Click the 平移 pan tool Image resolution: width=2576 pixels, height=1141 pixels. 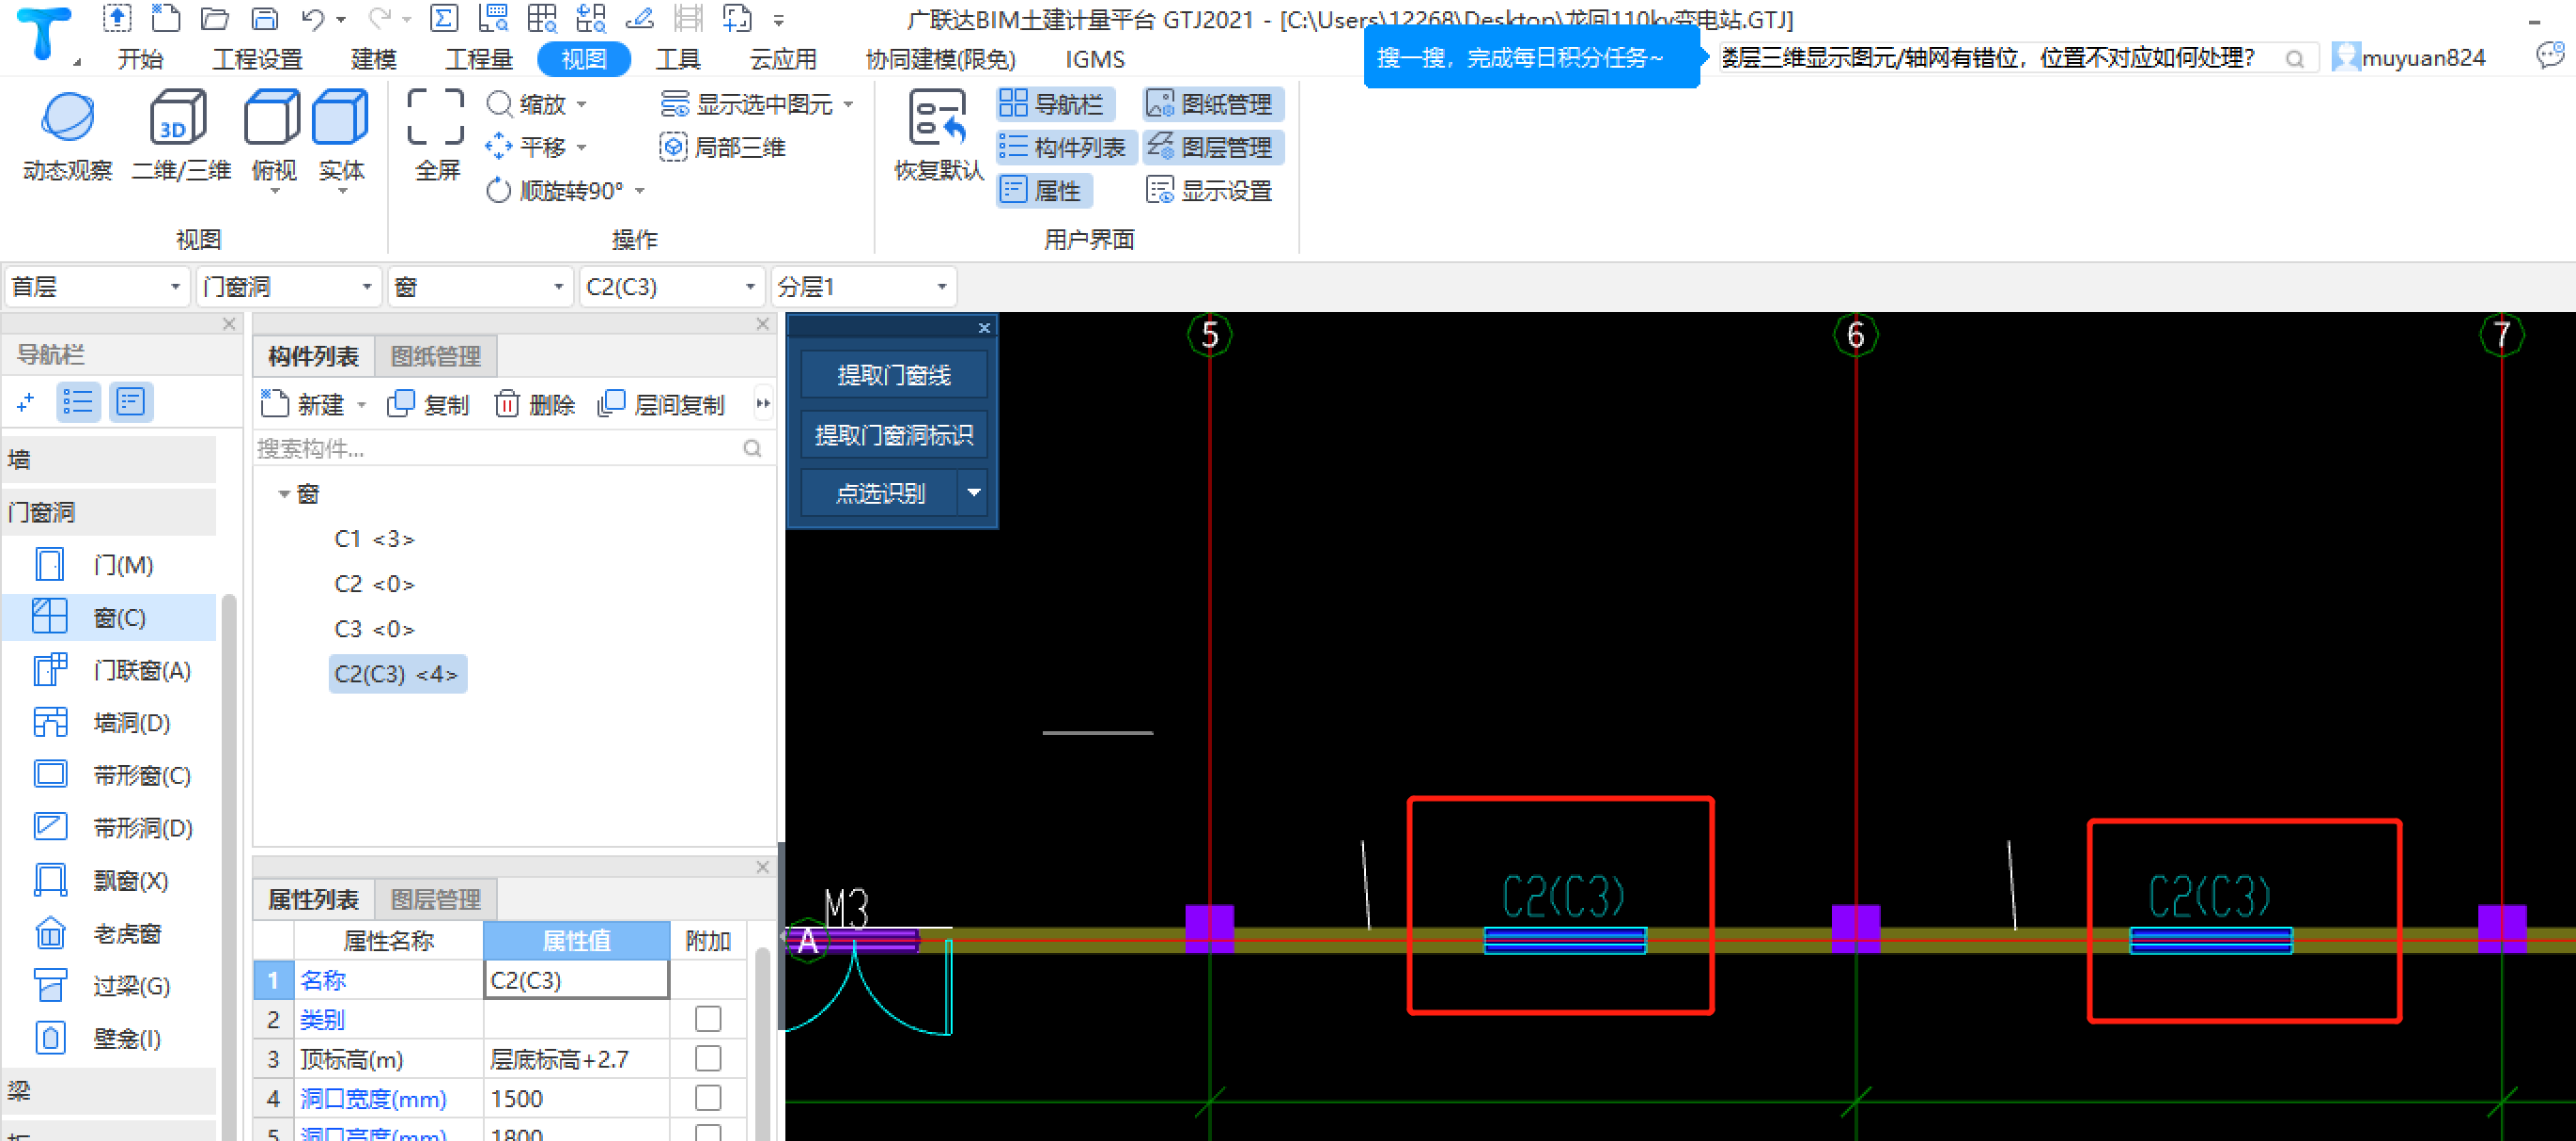click(536, 147)
